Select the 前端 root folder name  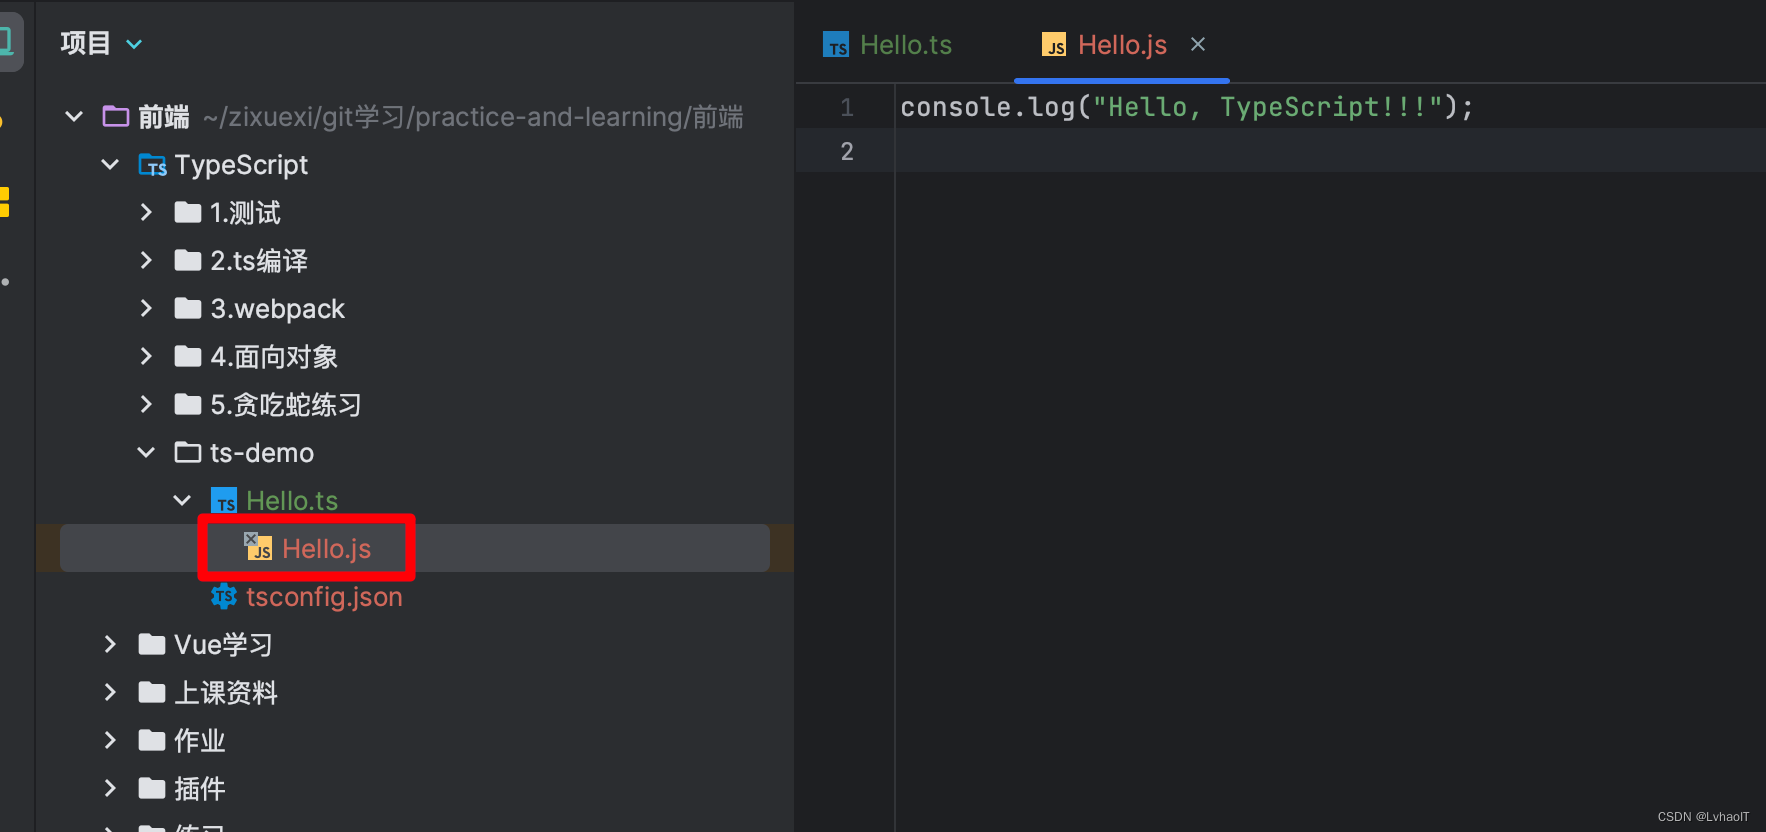(x=164, y=116)
